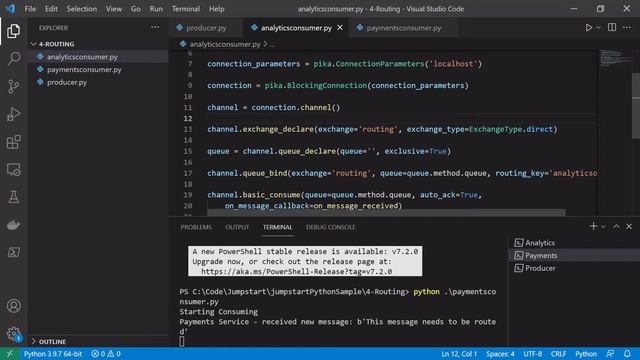Click the editor vertical scrollbar

click(636, 106)
